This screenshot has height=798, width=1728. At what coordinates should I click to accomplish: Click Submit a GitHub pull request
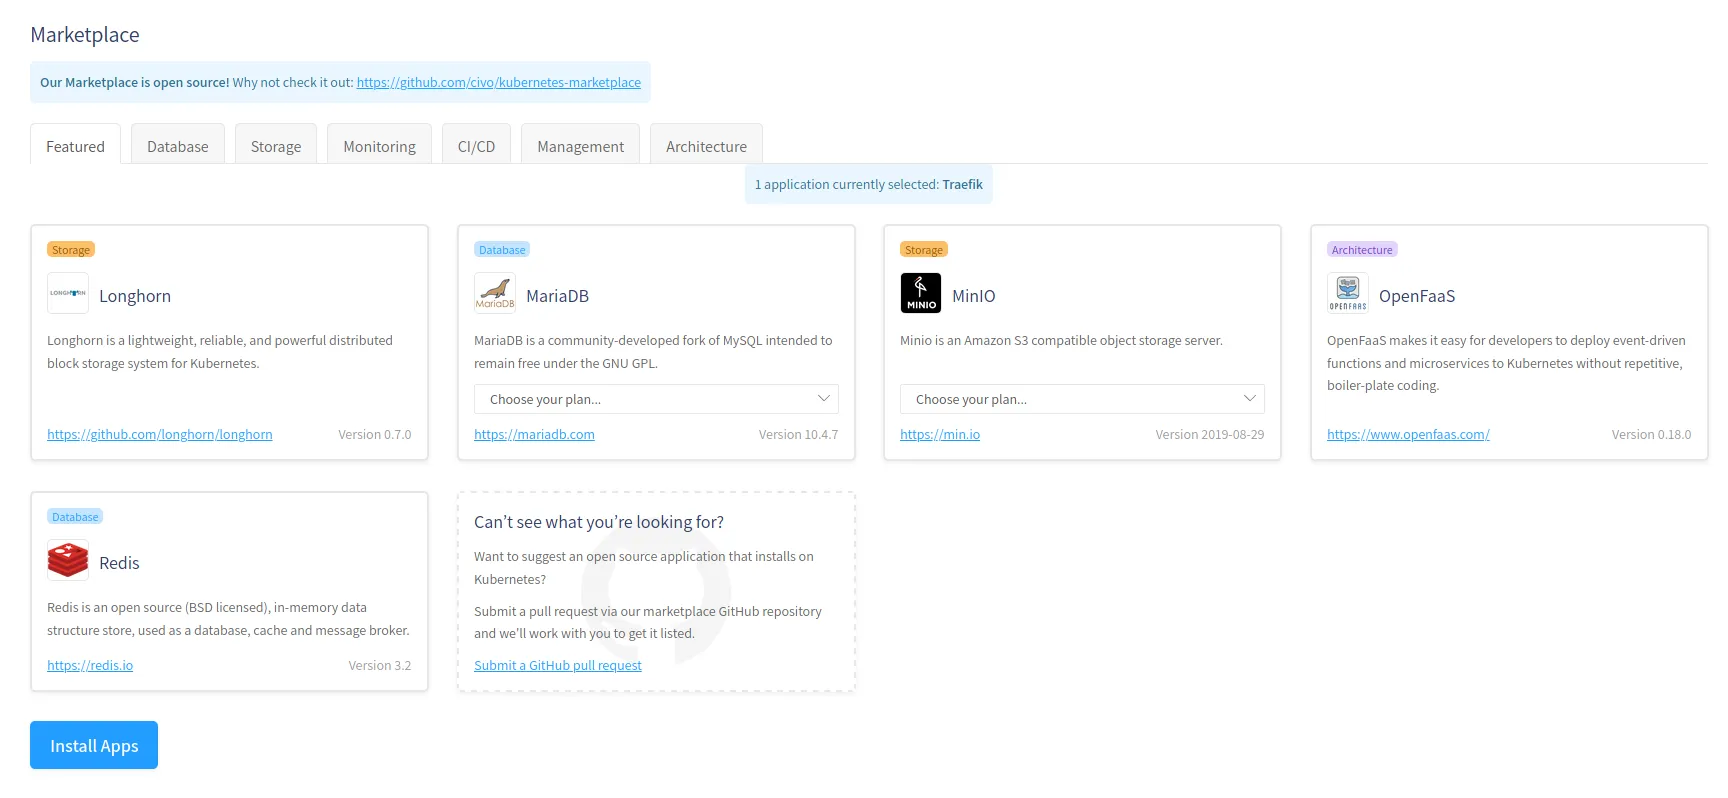558,665
